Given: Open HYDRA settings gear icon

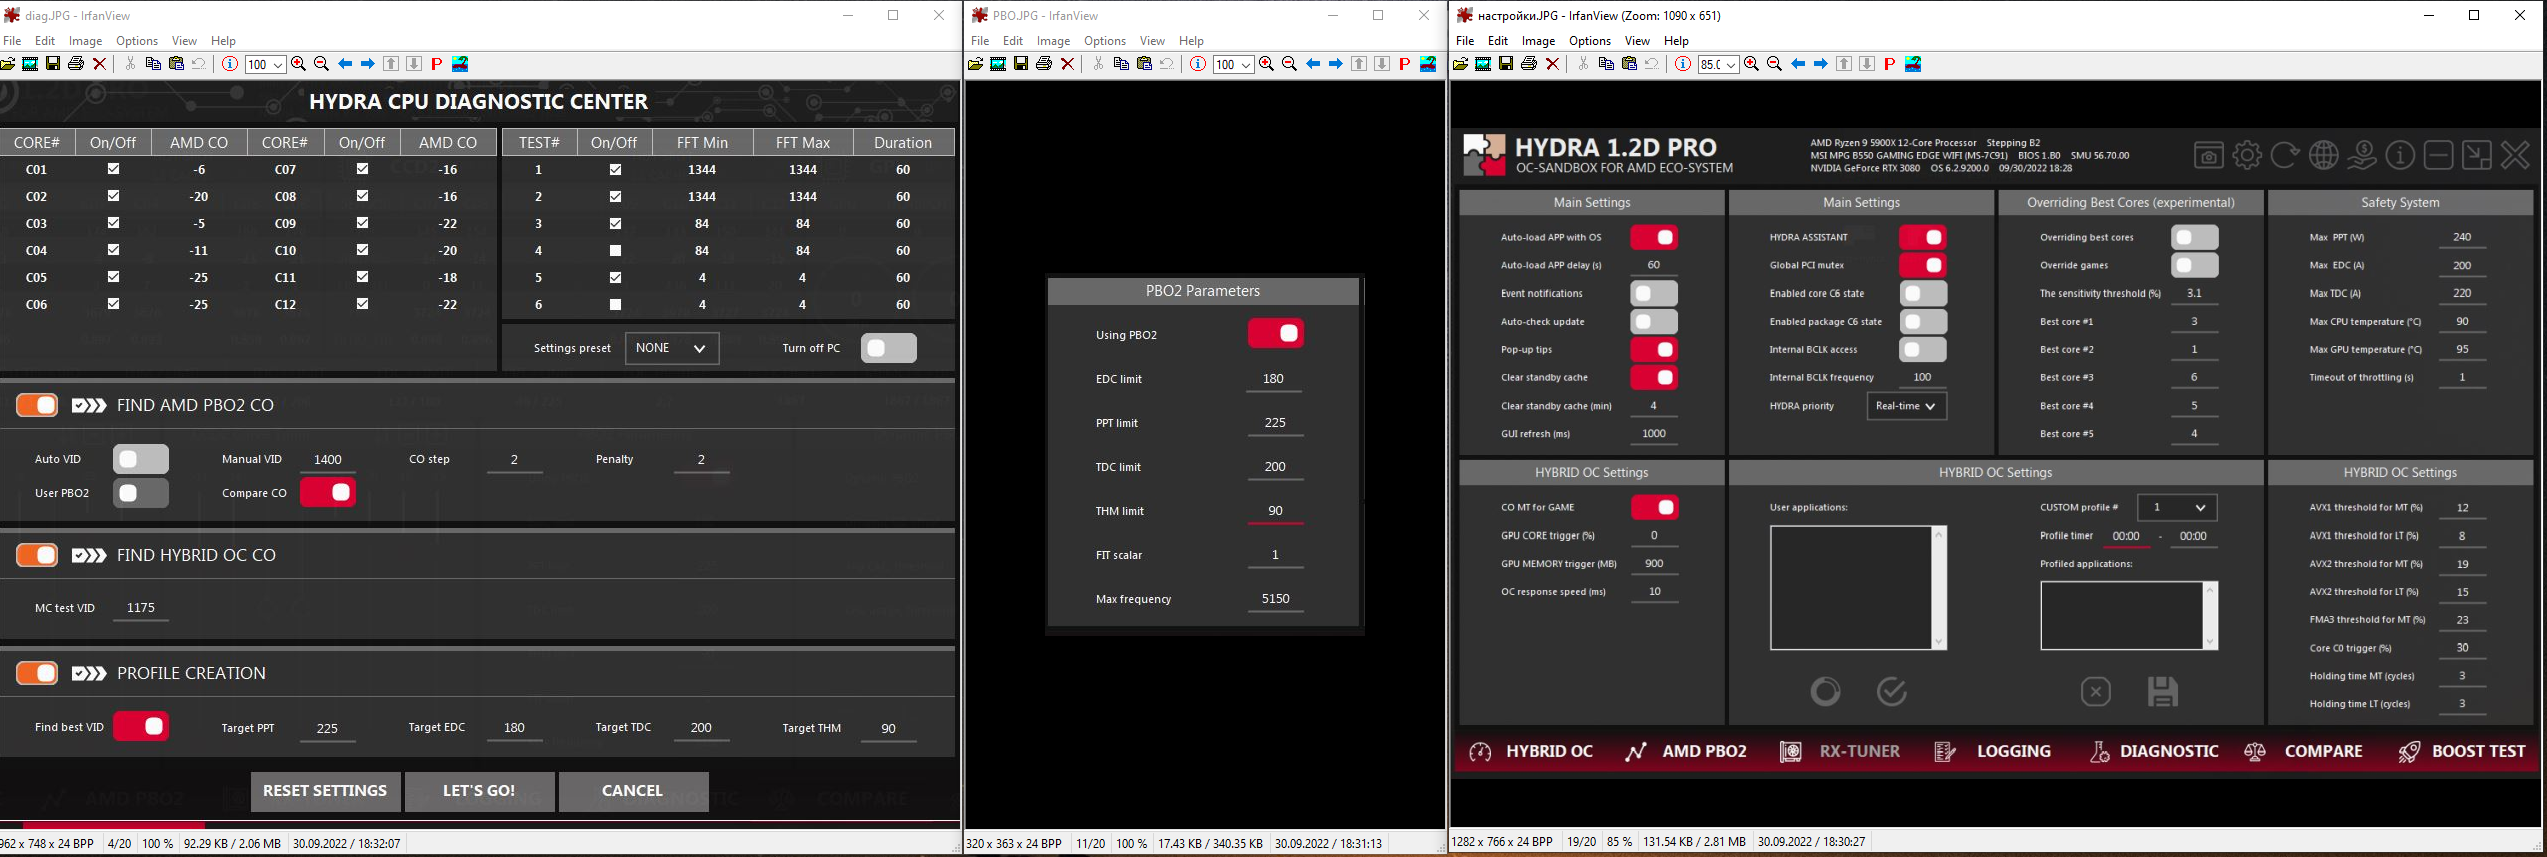Looking at the screenshot, I should pos(2247,155).
